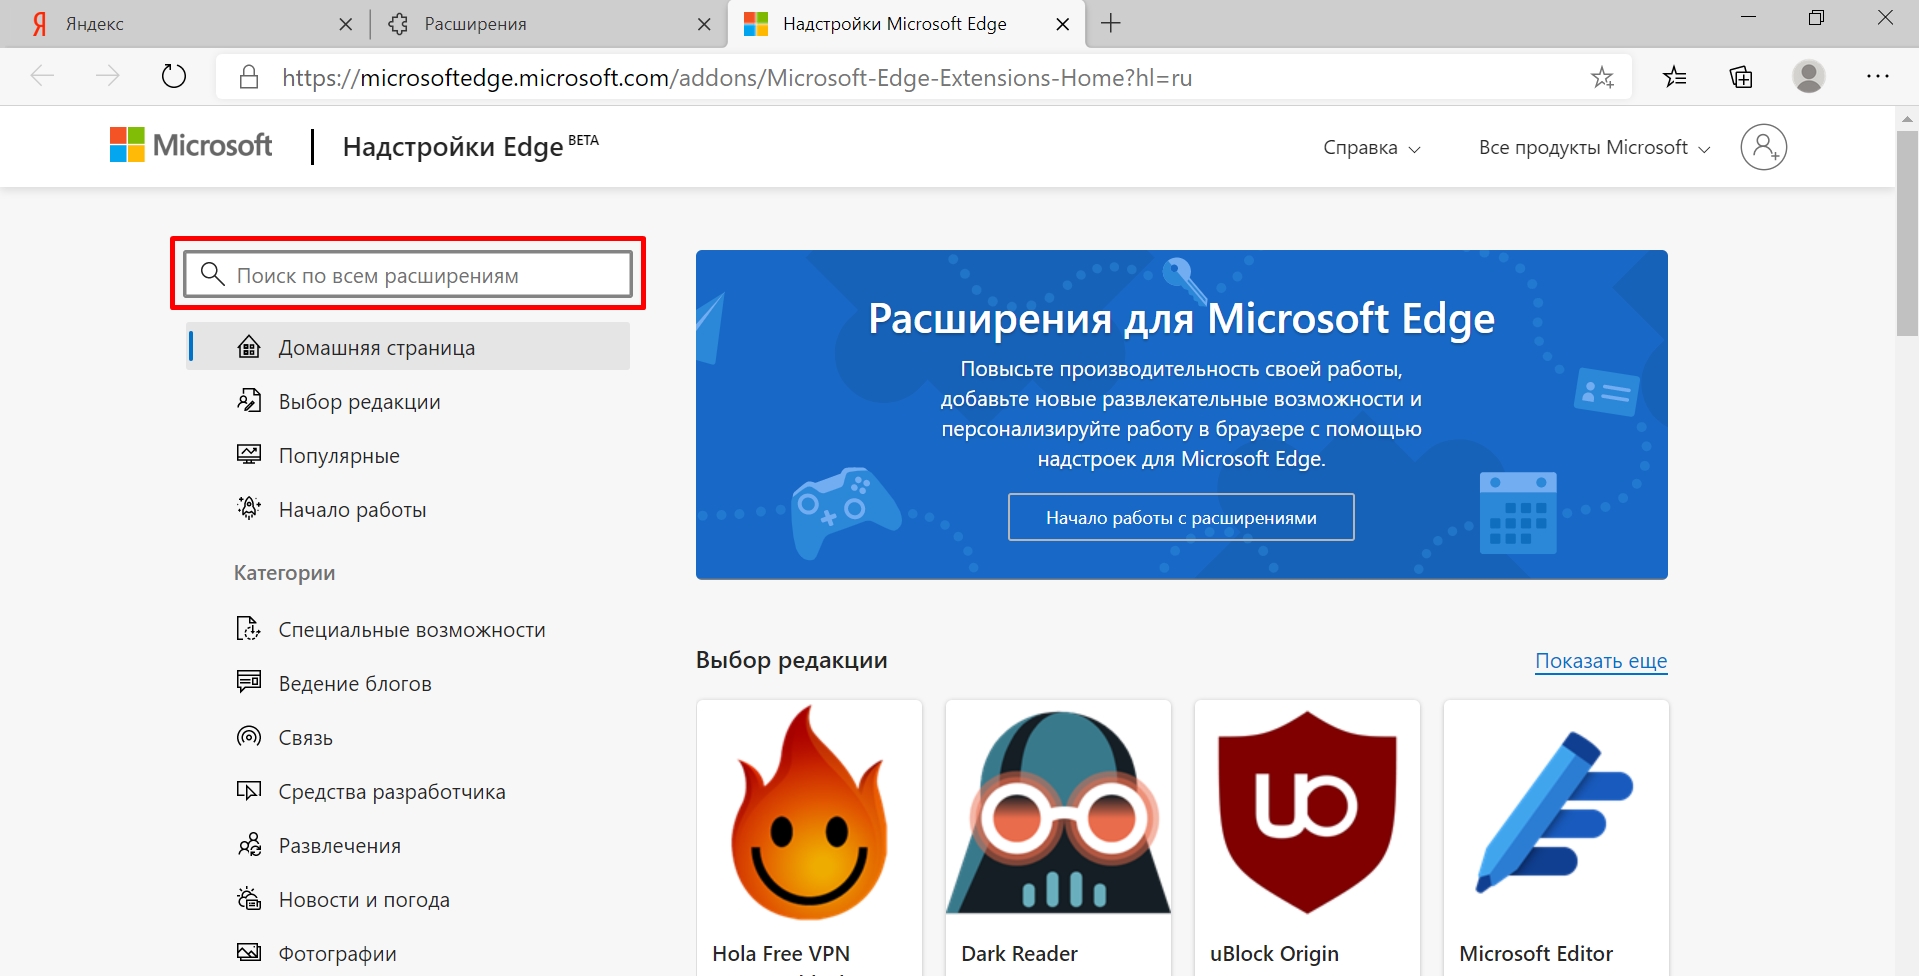Click the browser profile avatar
This screenshot has height=976, width=1919.
(1808, 76)
